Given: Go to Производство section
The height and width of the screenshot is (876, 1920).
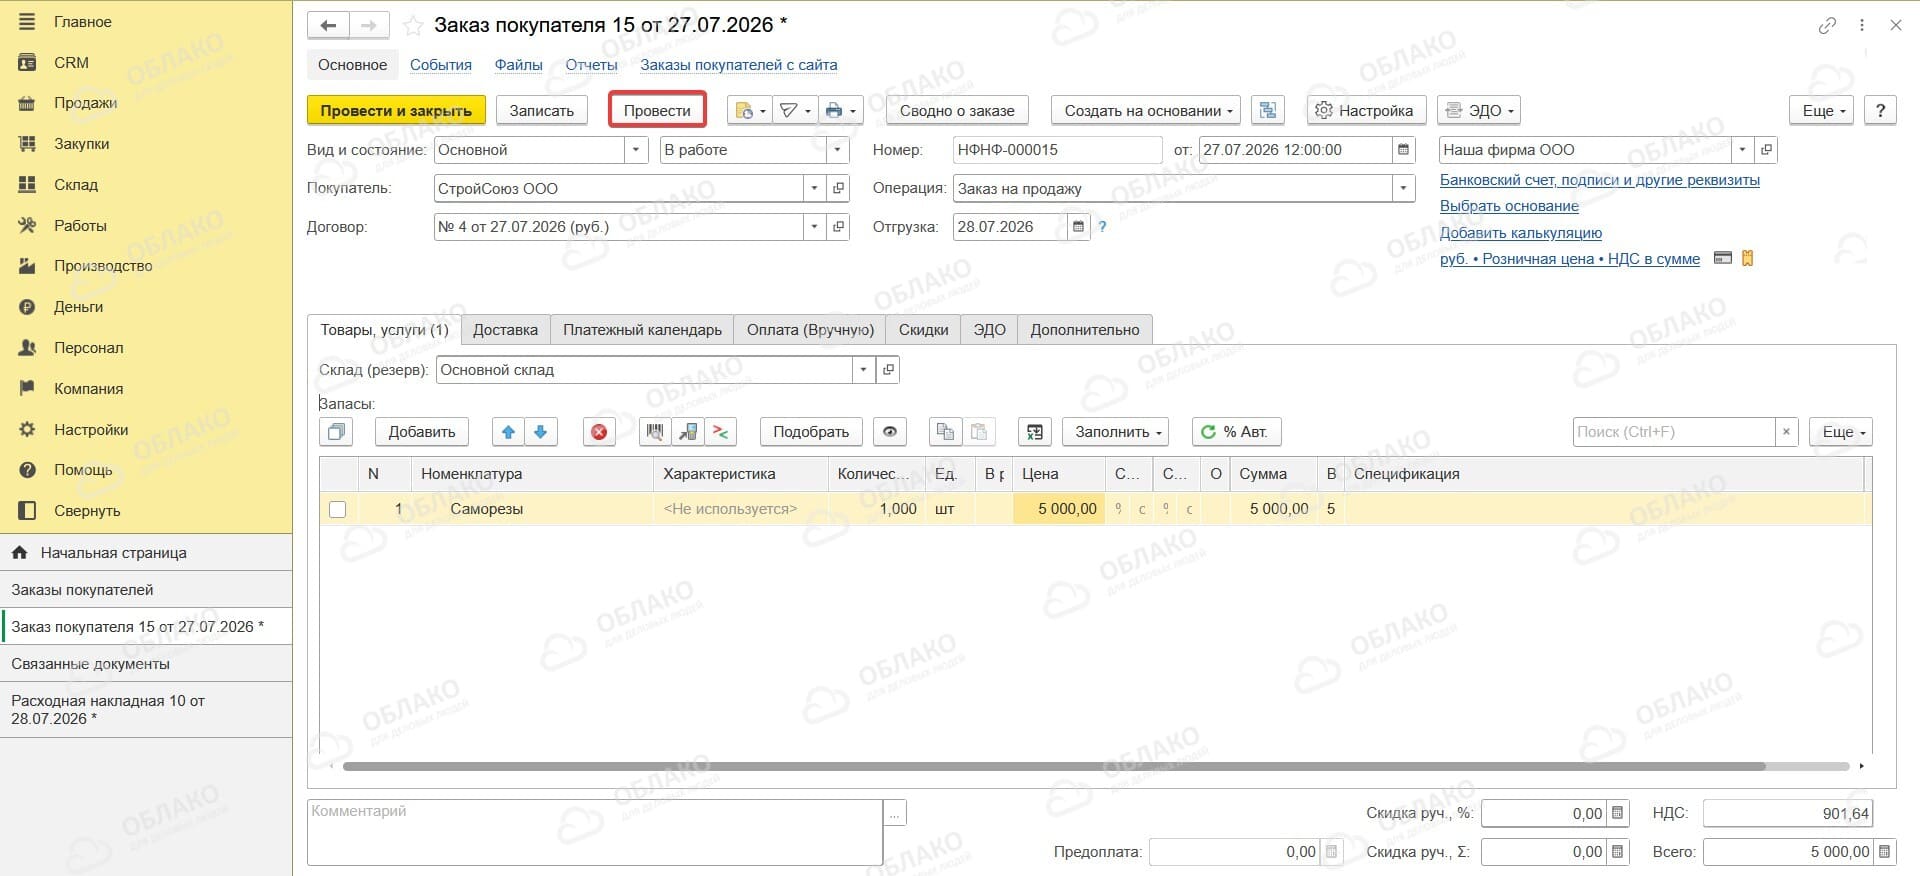Looking at the screenshot, I should [103, 266].
